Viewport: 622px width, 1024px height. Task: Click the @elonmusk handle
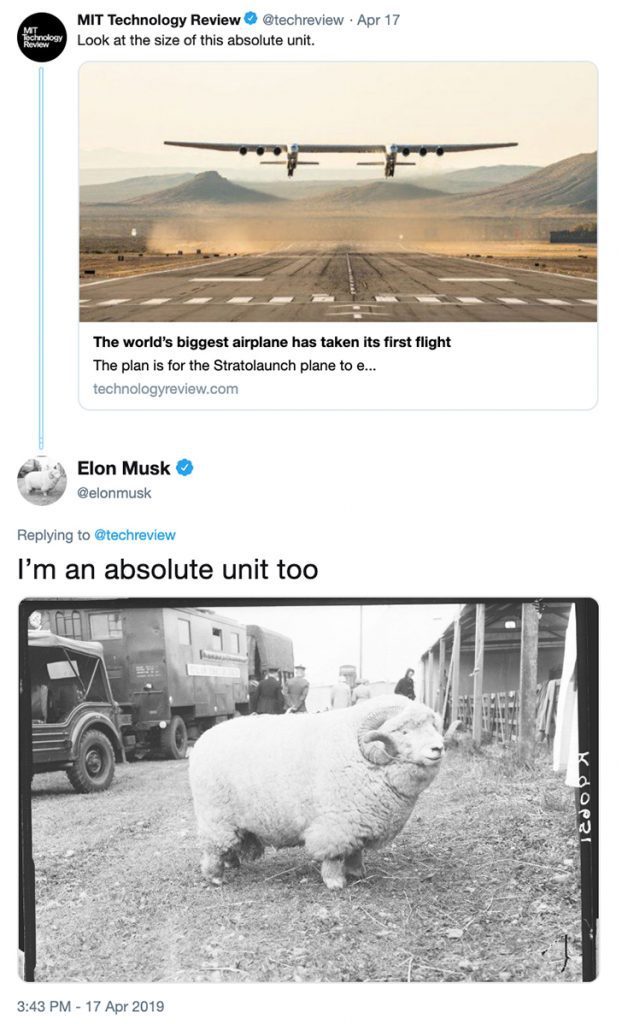point(114,493)
